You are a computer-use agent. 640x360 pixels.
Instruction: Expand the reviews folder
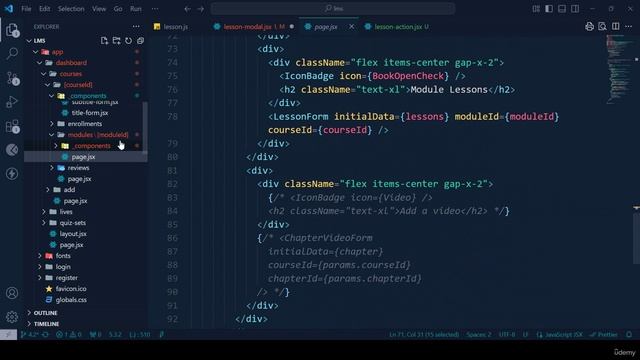[x=52, y=168]
